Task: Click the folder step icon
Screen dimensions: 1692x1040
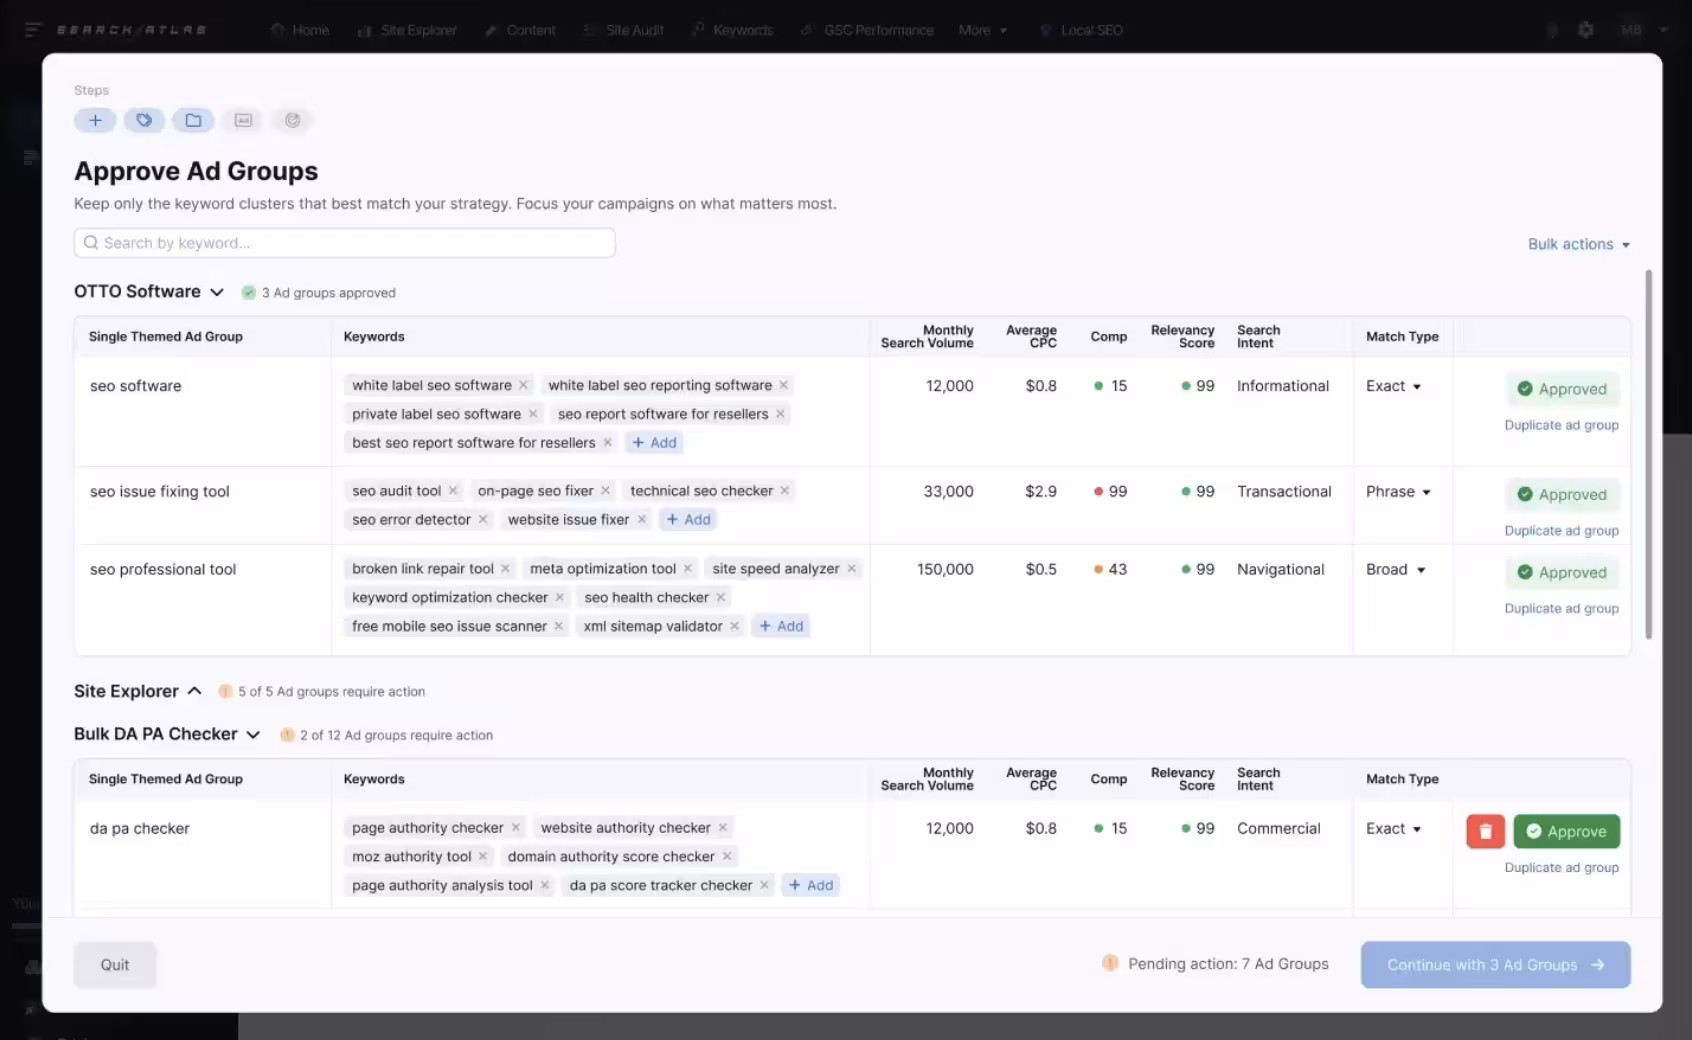Action: click(x=193, y=120)
